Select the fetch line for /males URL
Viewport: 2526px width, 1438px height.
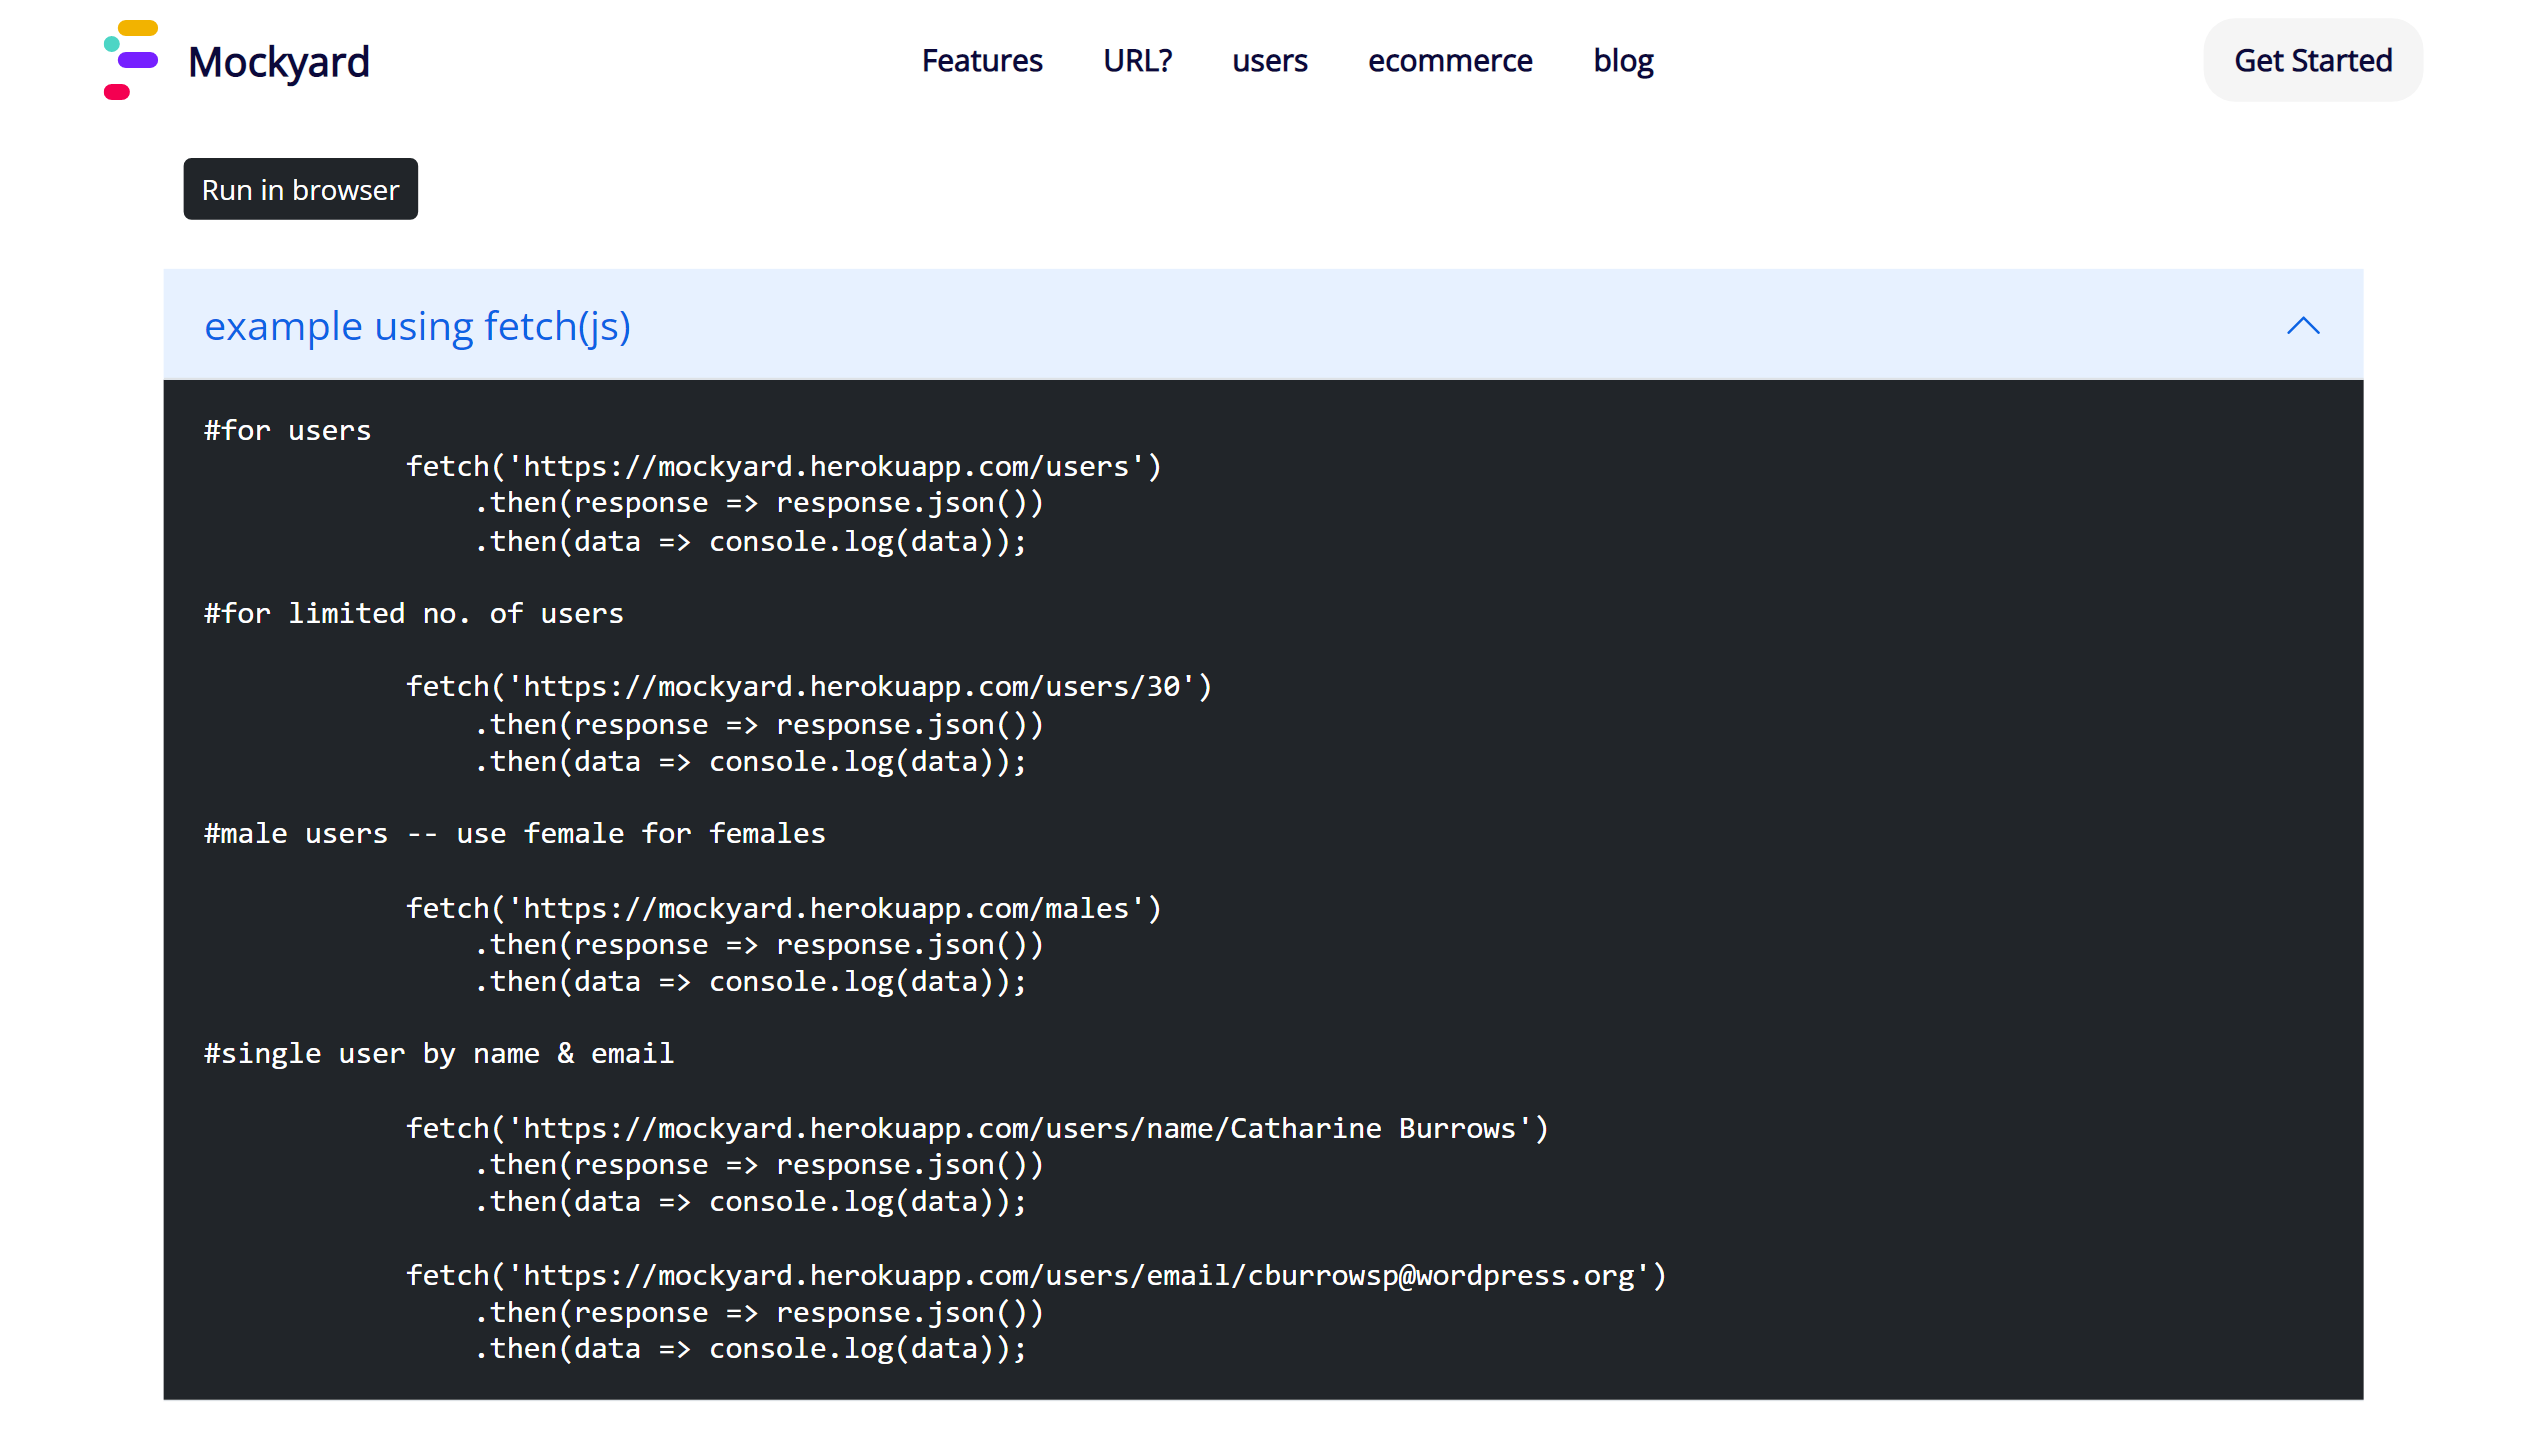pos(783,908)
